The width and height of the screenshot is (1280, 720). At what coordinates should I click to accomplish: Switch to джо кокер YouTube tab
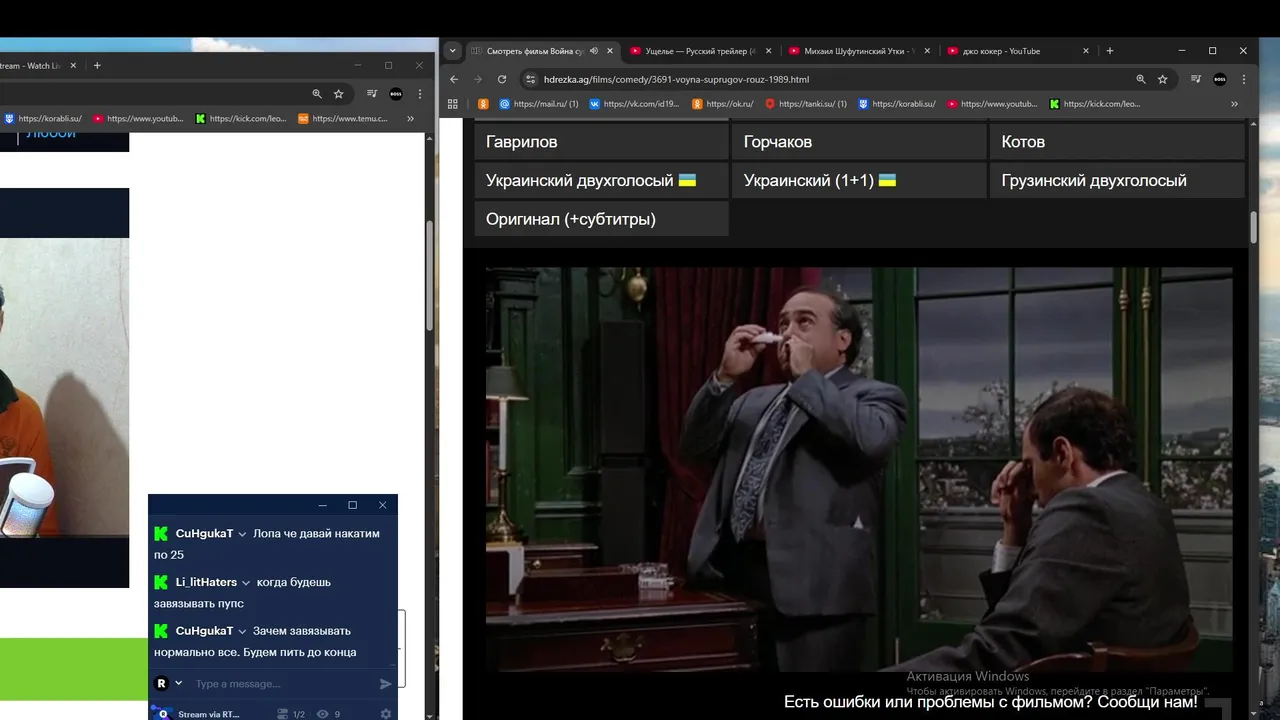pyautogui.click(x=1018, y=51)
